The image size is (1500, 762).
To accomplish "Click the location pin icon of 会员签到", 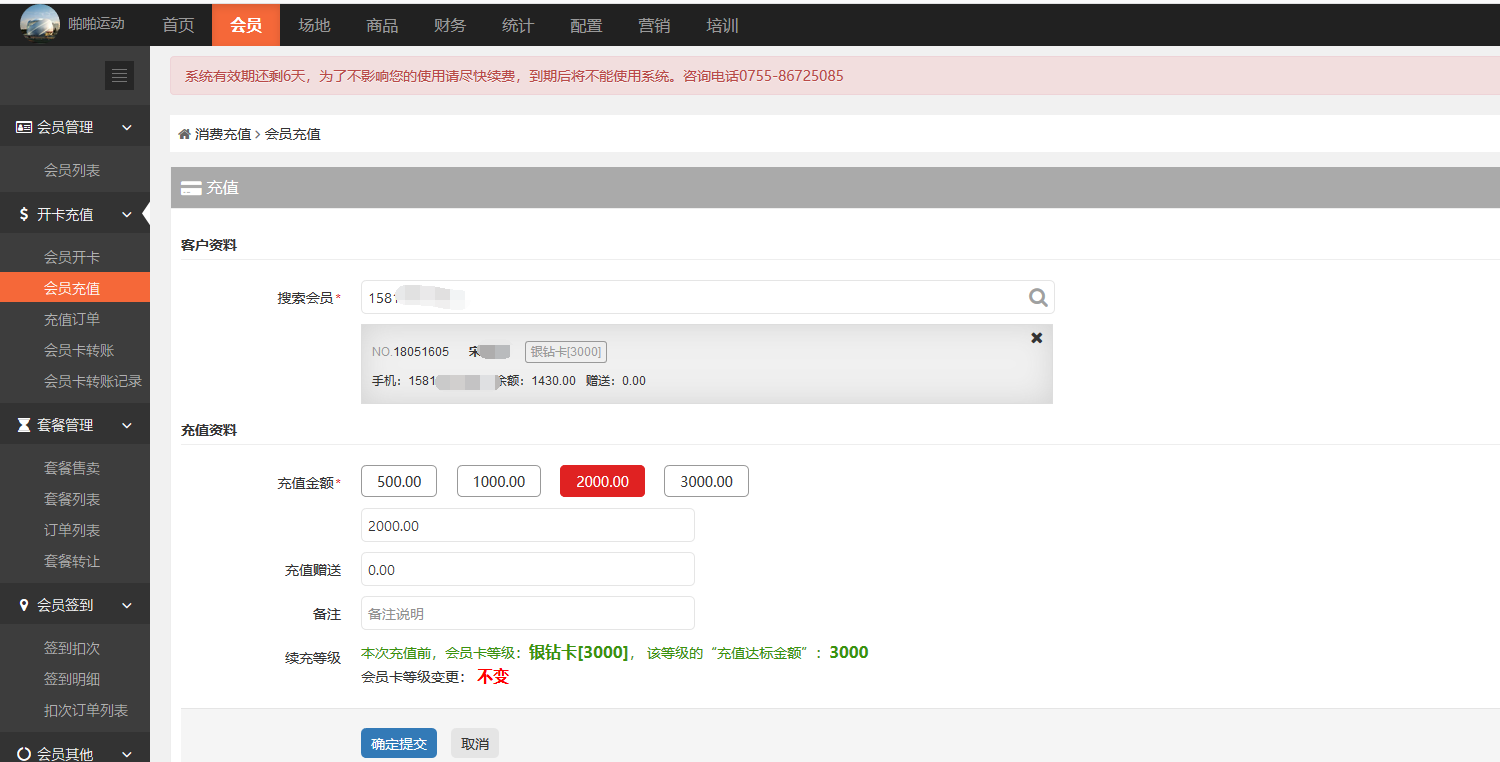I will click(x=24, y=605).
